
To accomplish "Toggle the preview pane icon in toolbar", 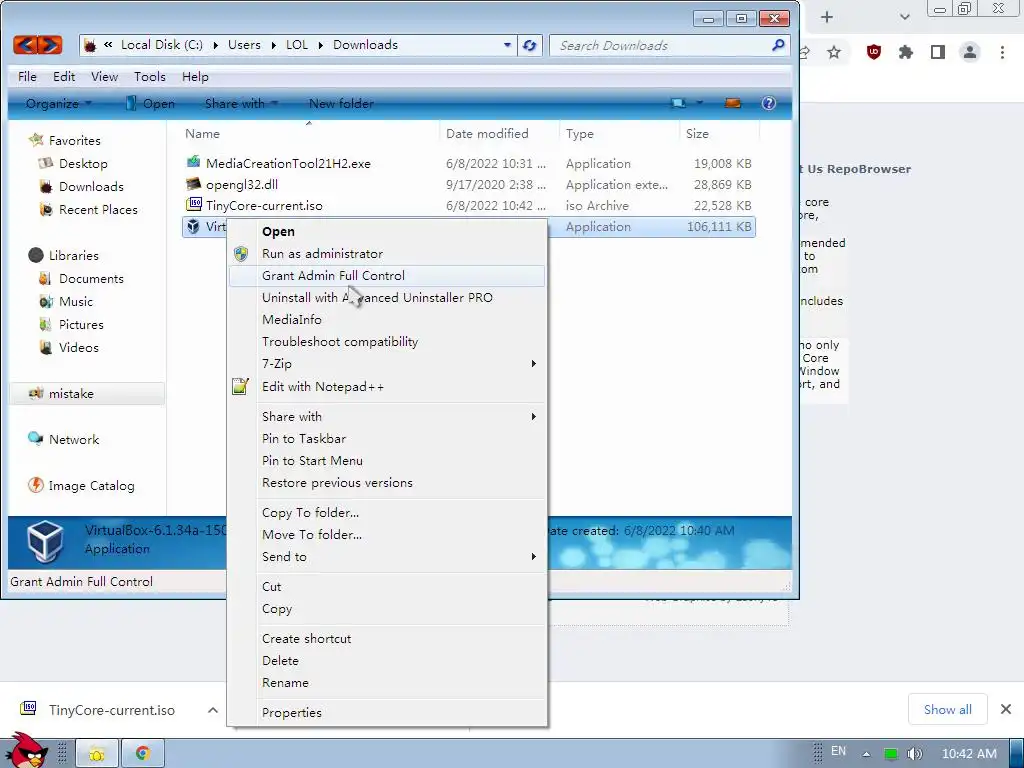I will (733, 103).
